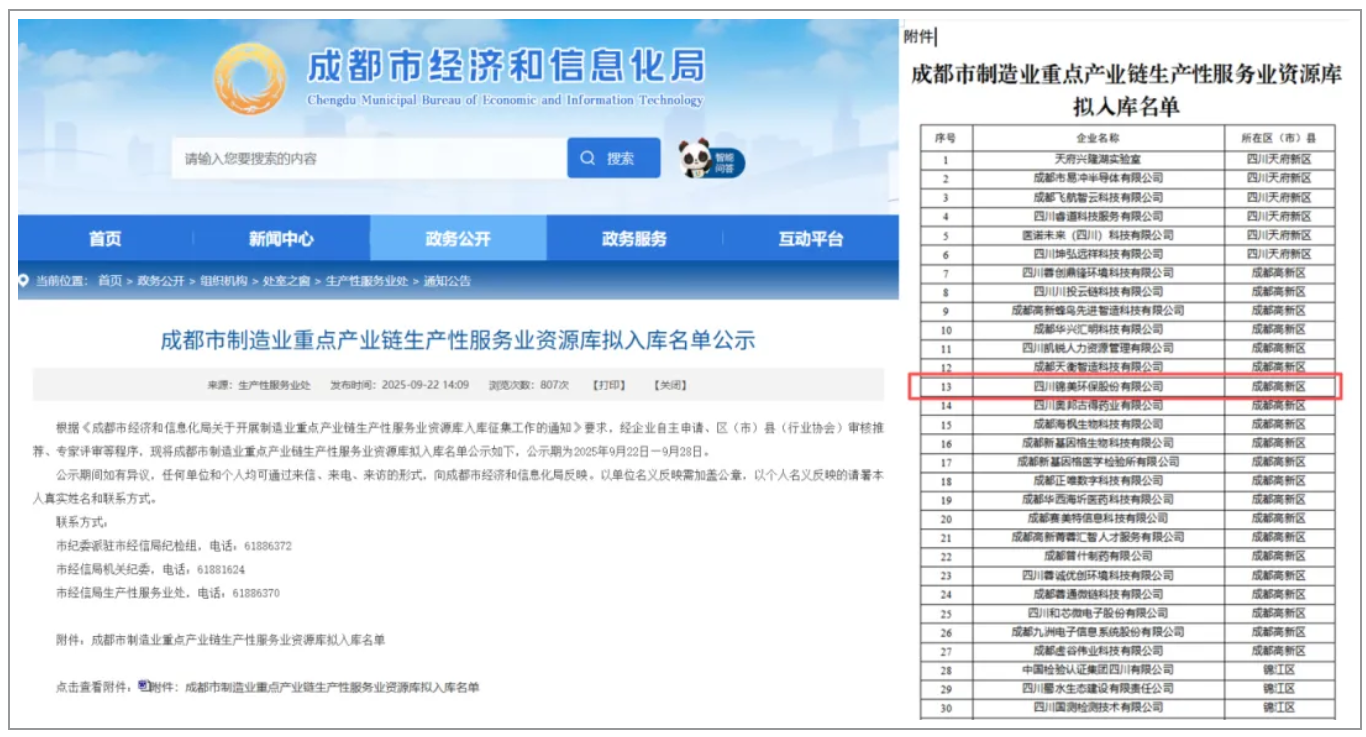Open the panda 智能问答 assistant
The image size is (1366, 737).
point(710,159)
